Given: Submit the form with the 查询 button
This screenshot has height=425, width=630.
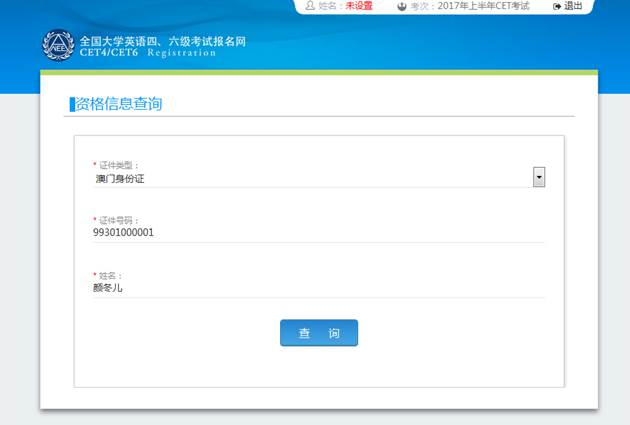Looking at the screenshot, I should (x=319, y=333).
